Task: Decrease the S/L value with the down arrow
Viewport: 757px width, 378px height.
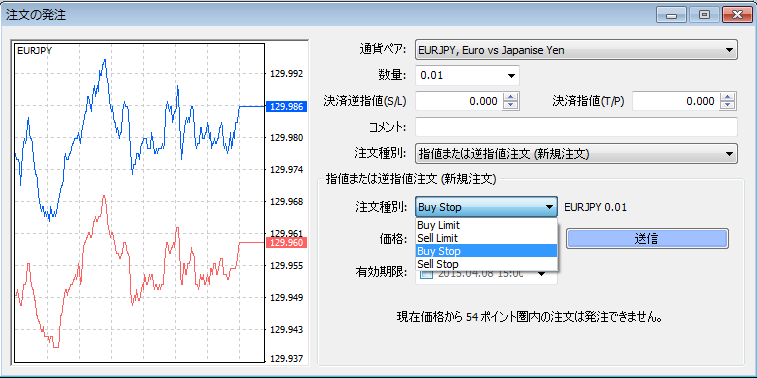Action: [x=511, y=105]
